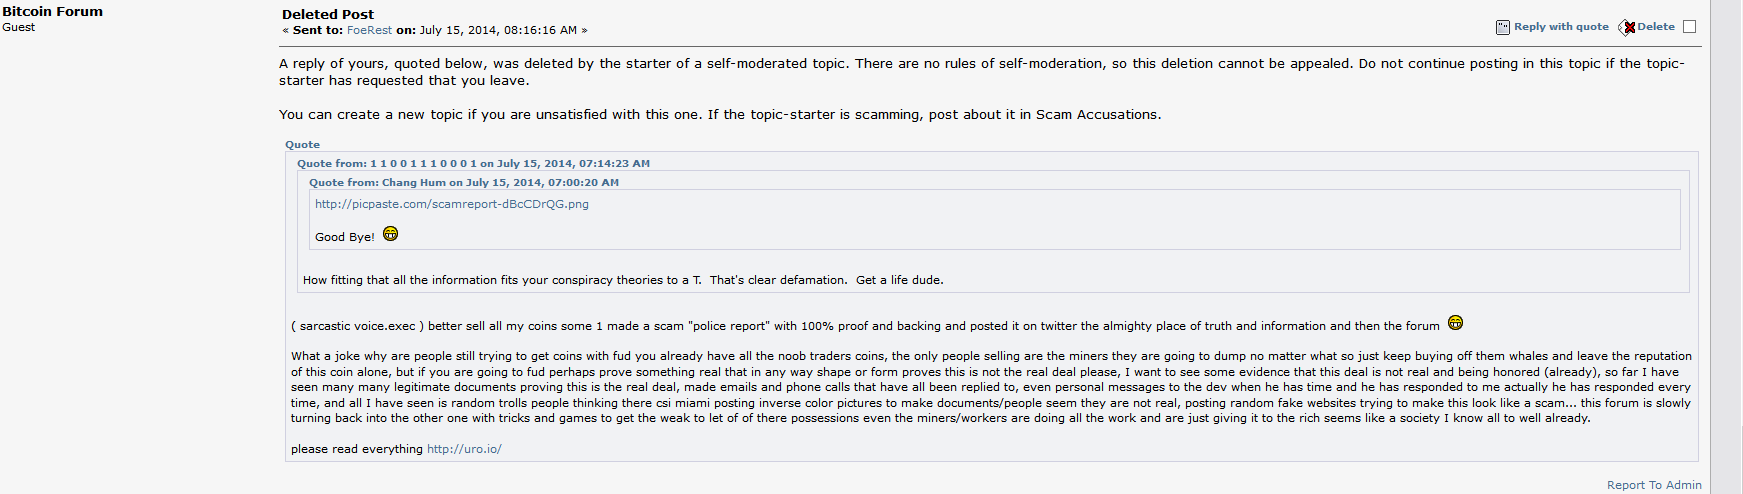Click the 'Quote' label above the quote box

pyautogui.click(x=302, y=145)
